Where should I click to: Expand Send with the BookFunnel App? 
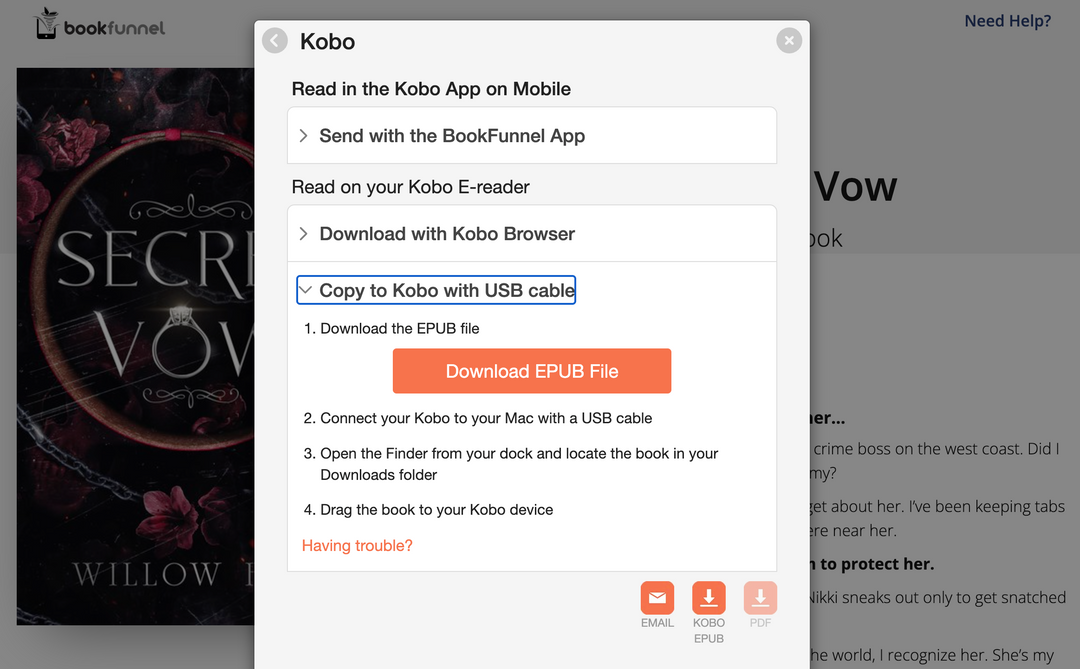click(x=452, y=136)
